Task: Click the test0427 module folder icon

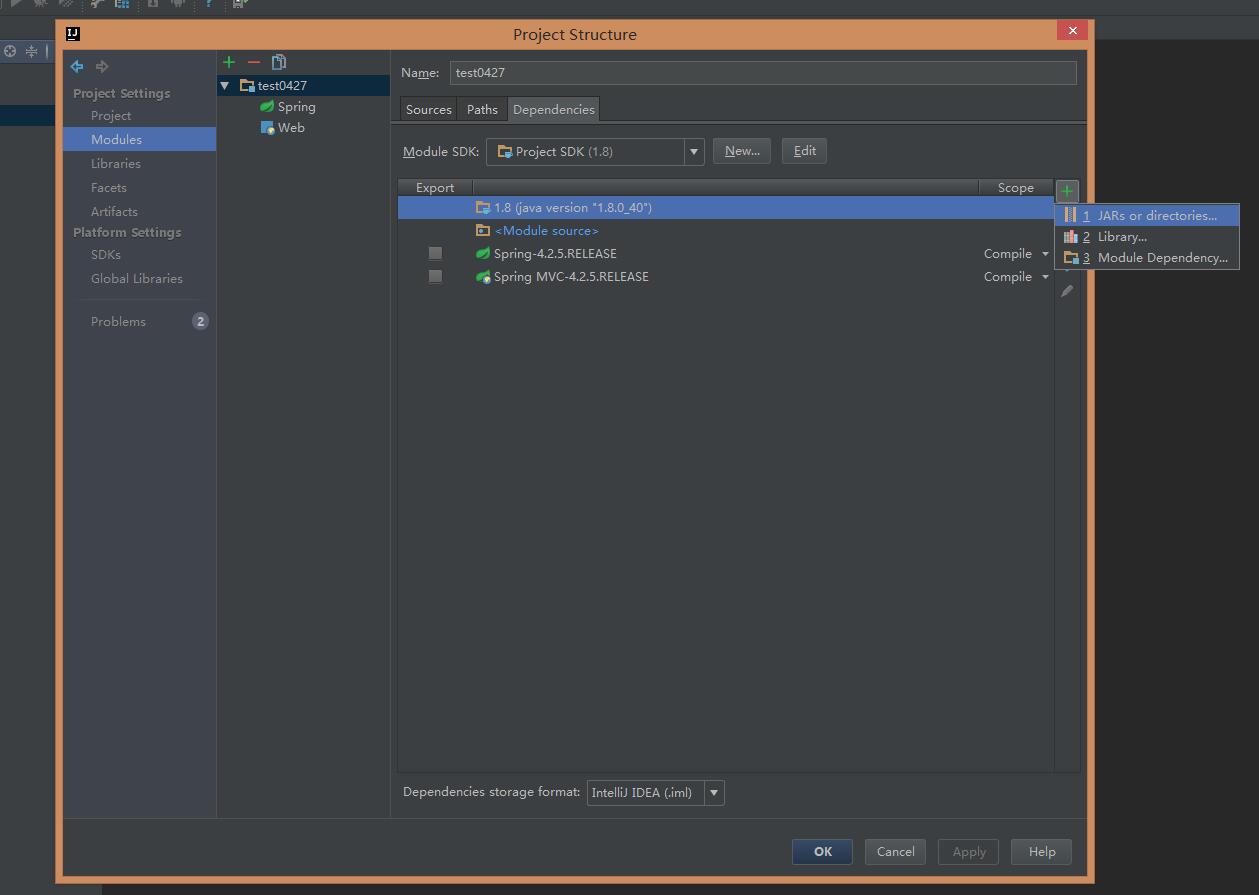Action: tap(247, 86)
